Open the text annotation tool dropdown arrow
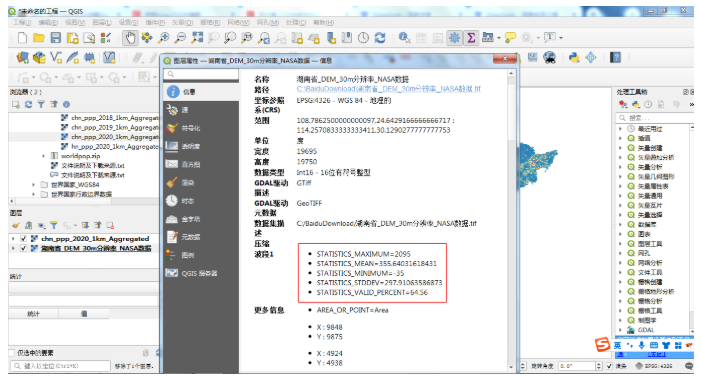Screen dimensions: 701x376 click(561, 38)
